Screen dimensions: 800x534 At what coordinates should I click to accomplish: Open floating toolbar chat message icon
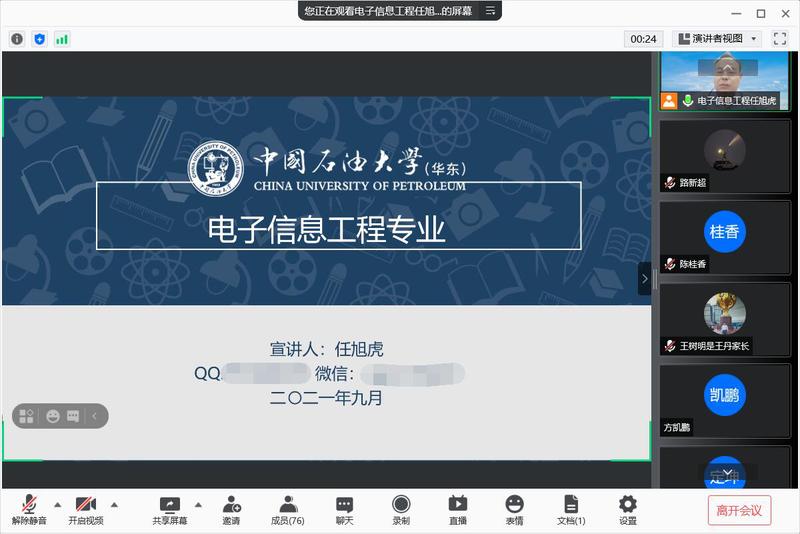(x=73, y=416)
